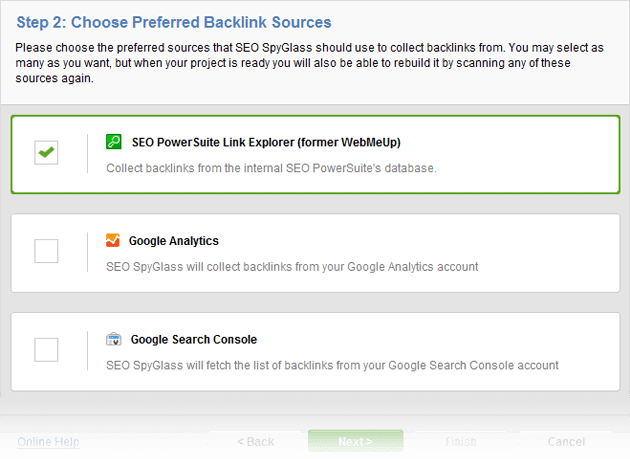630x459 pixels.
Task: Click the Step 2 heading text
Action: (x=173, y=22)
